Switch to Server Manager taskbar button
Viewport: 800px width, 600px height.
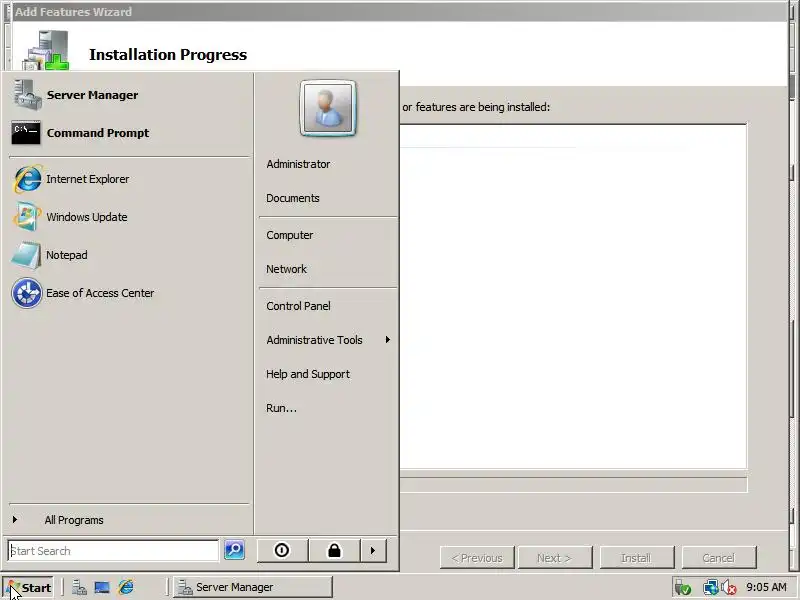click(253, 587)
